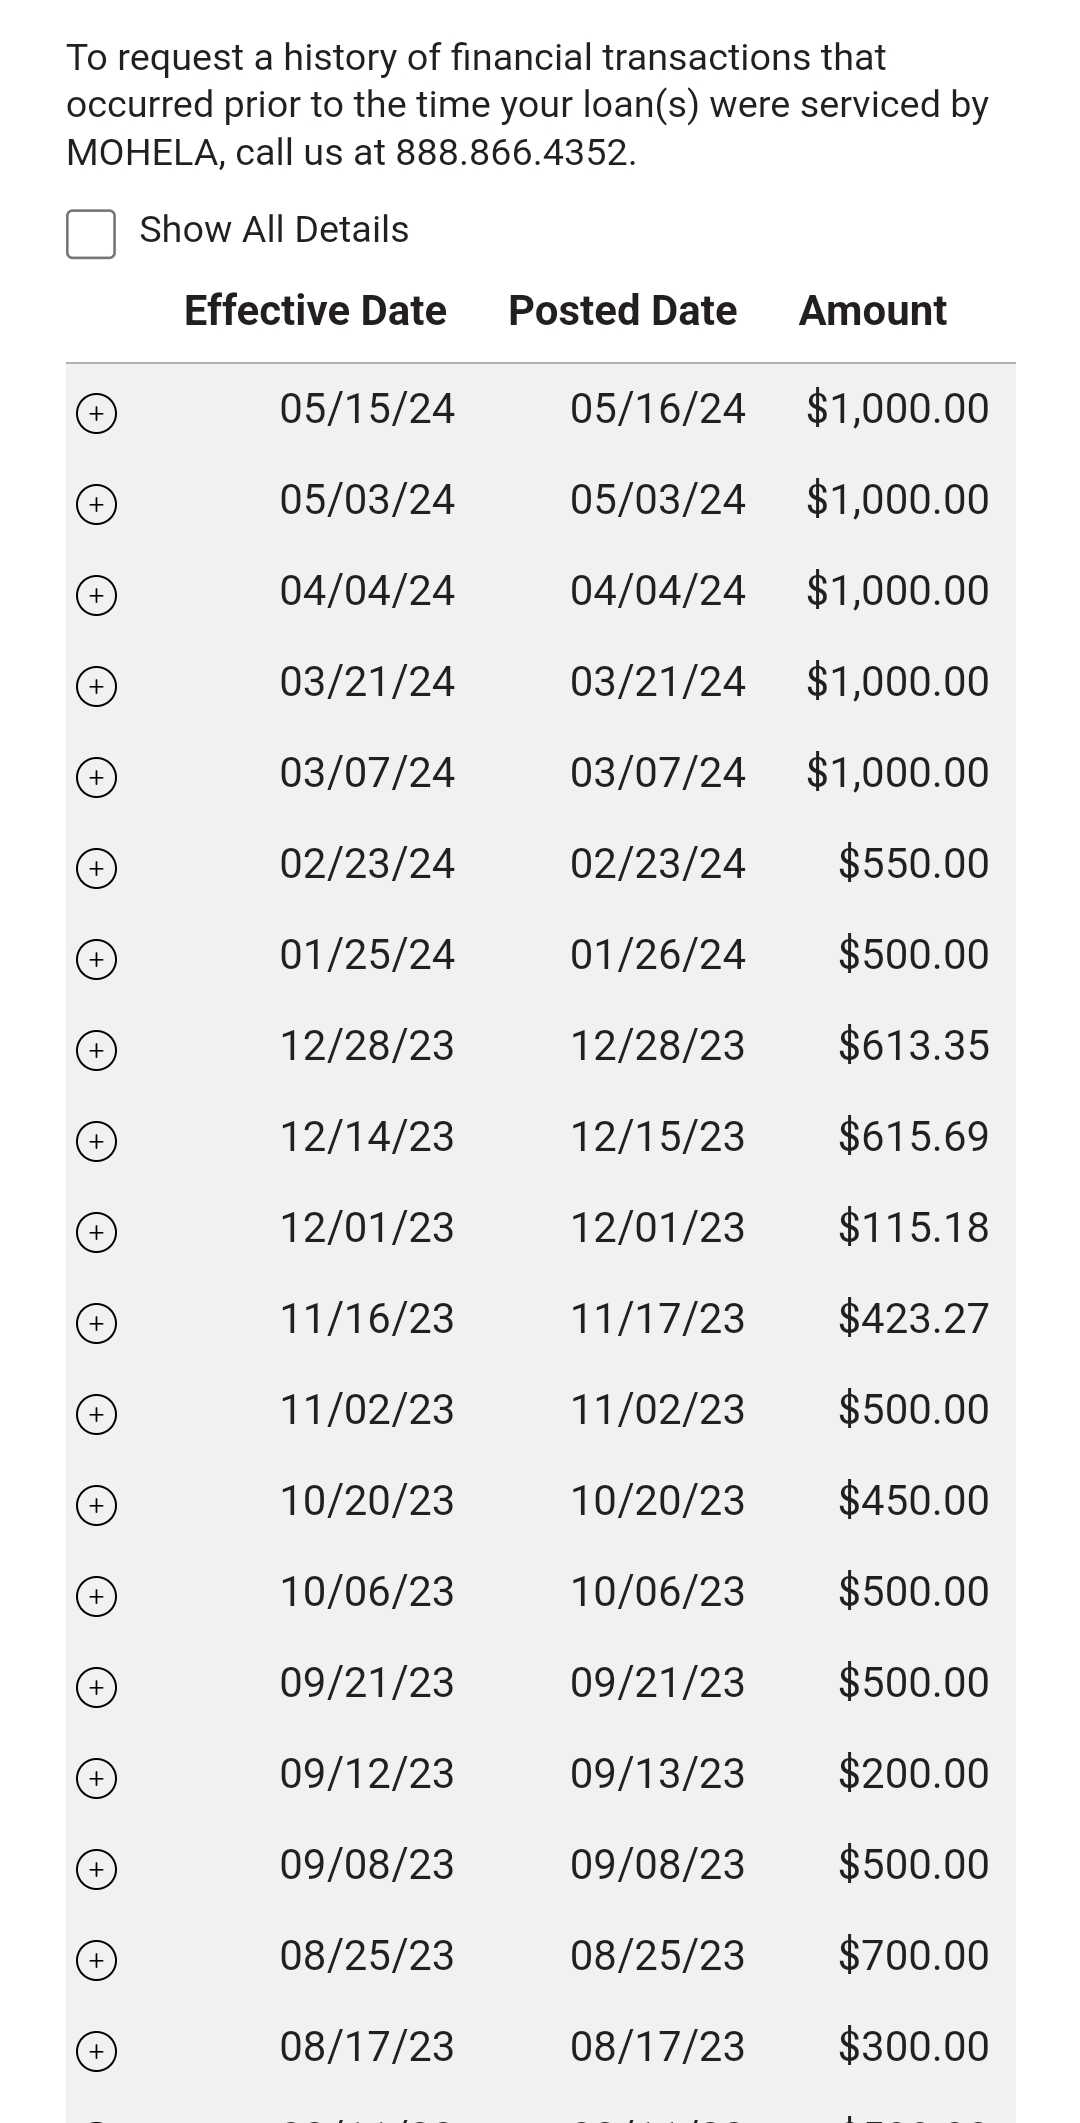
Task: Show details for 08/25/23 $700.00 payment
Action: 96,1960
